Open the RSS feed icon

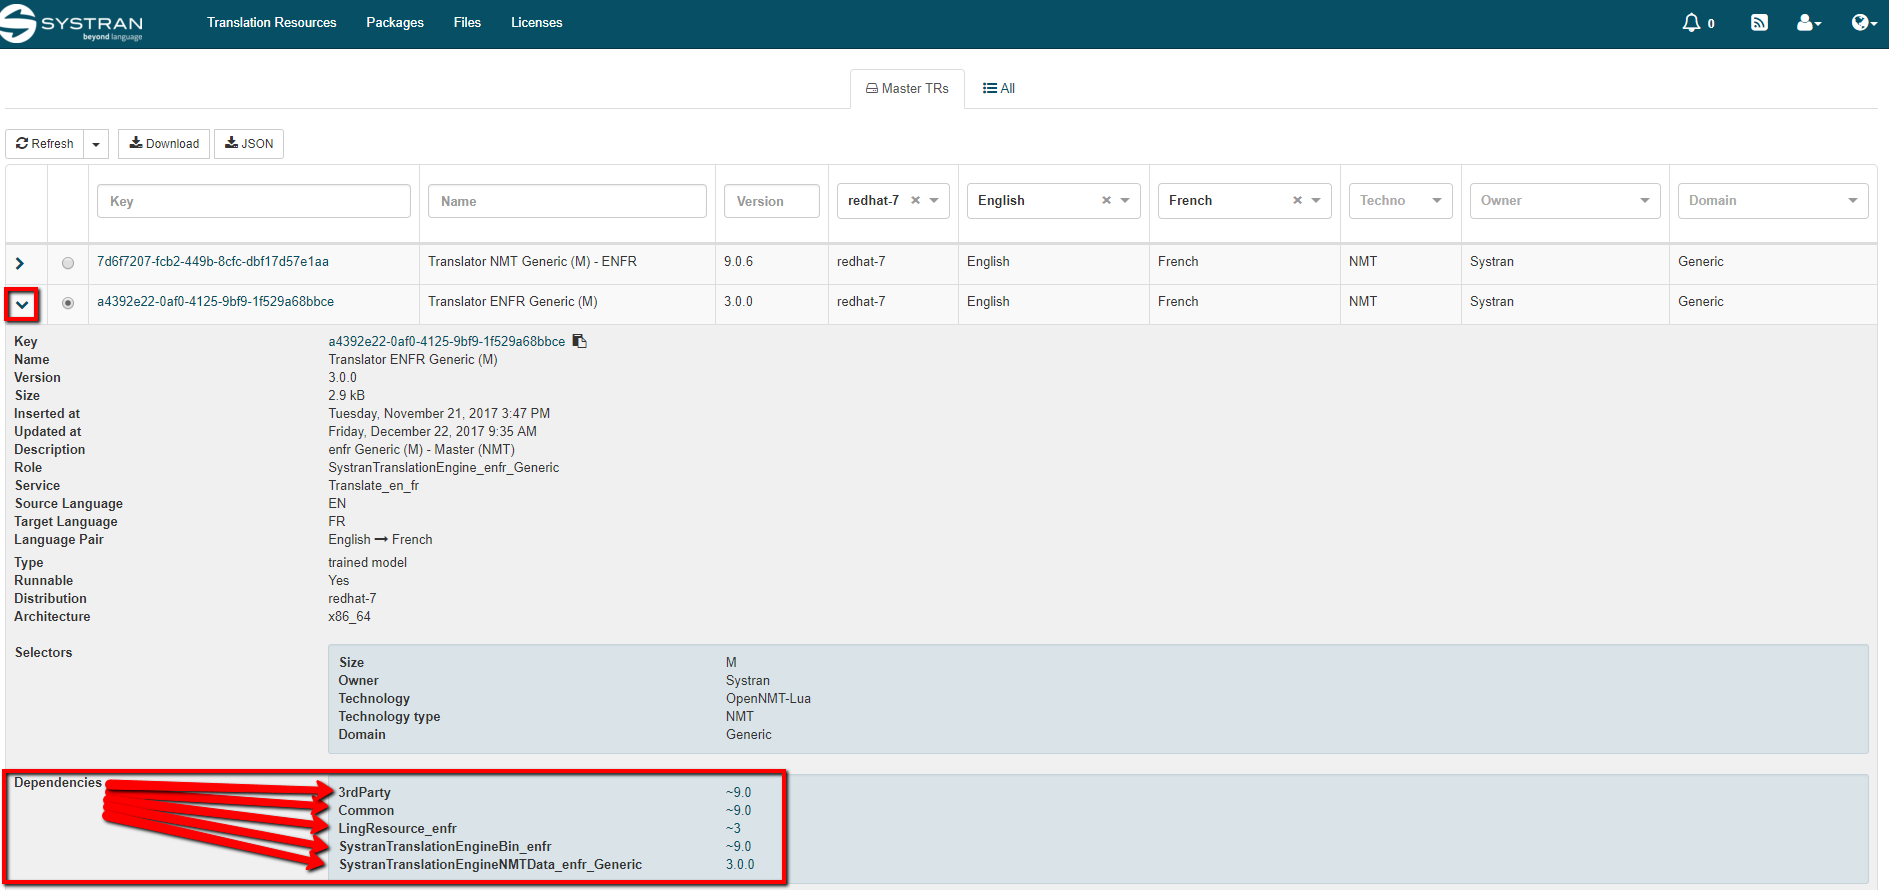tap(1759, 22)
